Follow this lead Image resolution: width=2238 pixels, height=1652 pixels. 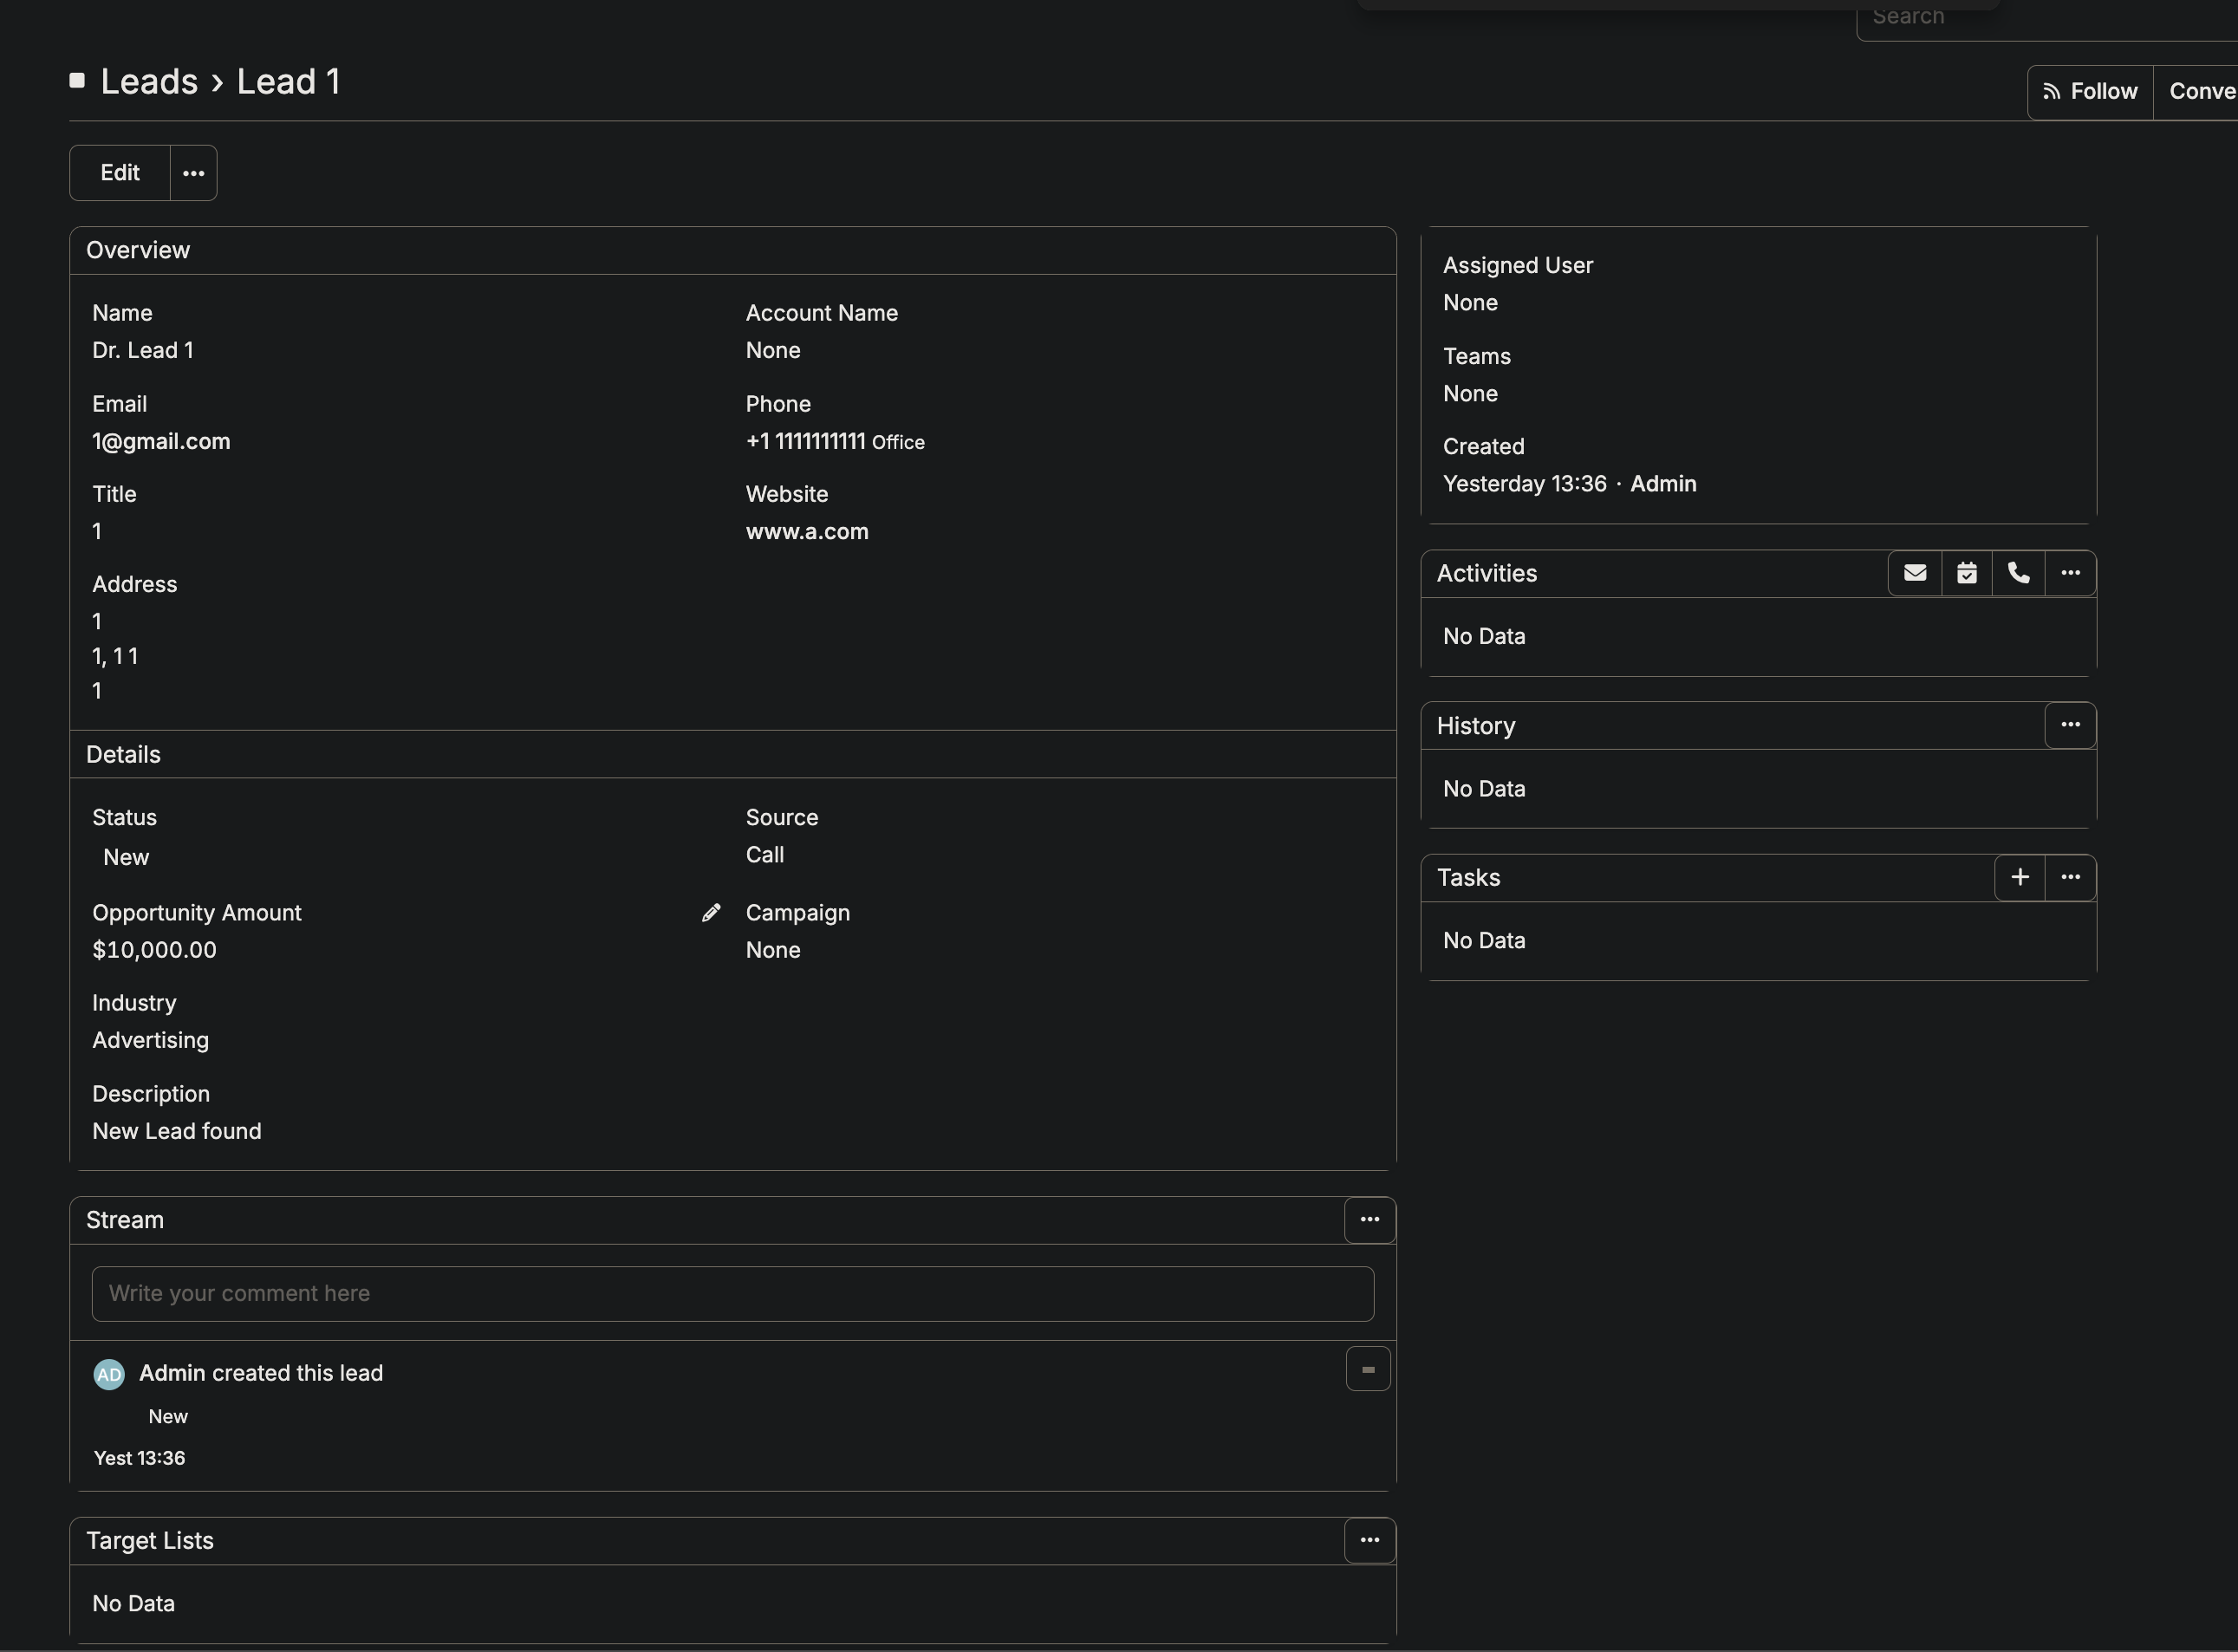click(2090, 92)
